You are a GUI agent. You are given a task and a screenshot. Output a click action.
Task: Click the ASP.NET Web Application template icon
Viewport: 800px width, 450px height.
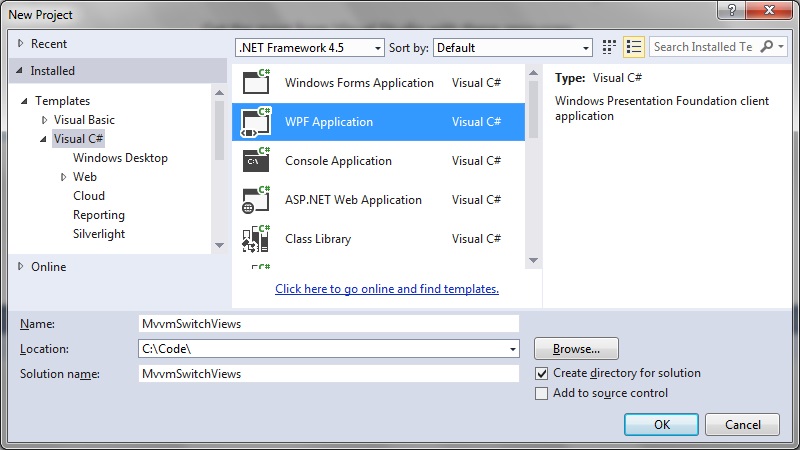tap(256, 199)
